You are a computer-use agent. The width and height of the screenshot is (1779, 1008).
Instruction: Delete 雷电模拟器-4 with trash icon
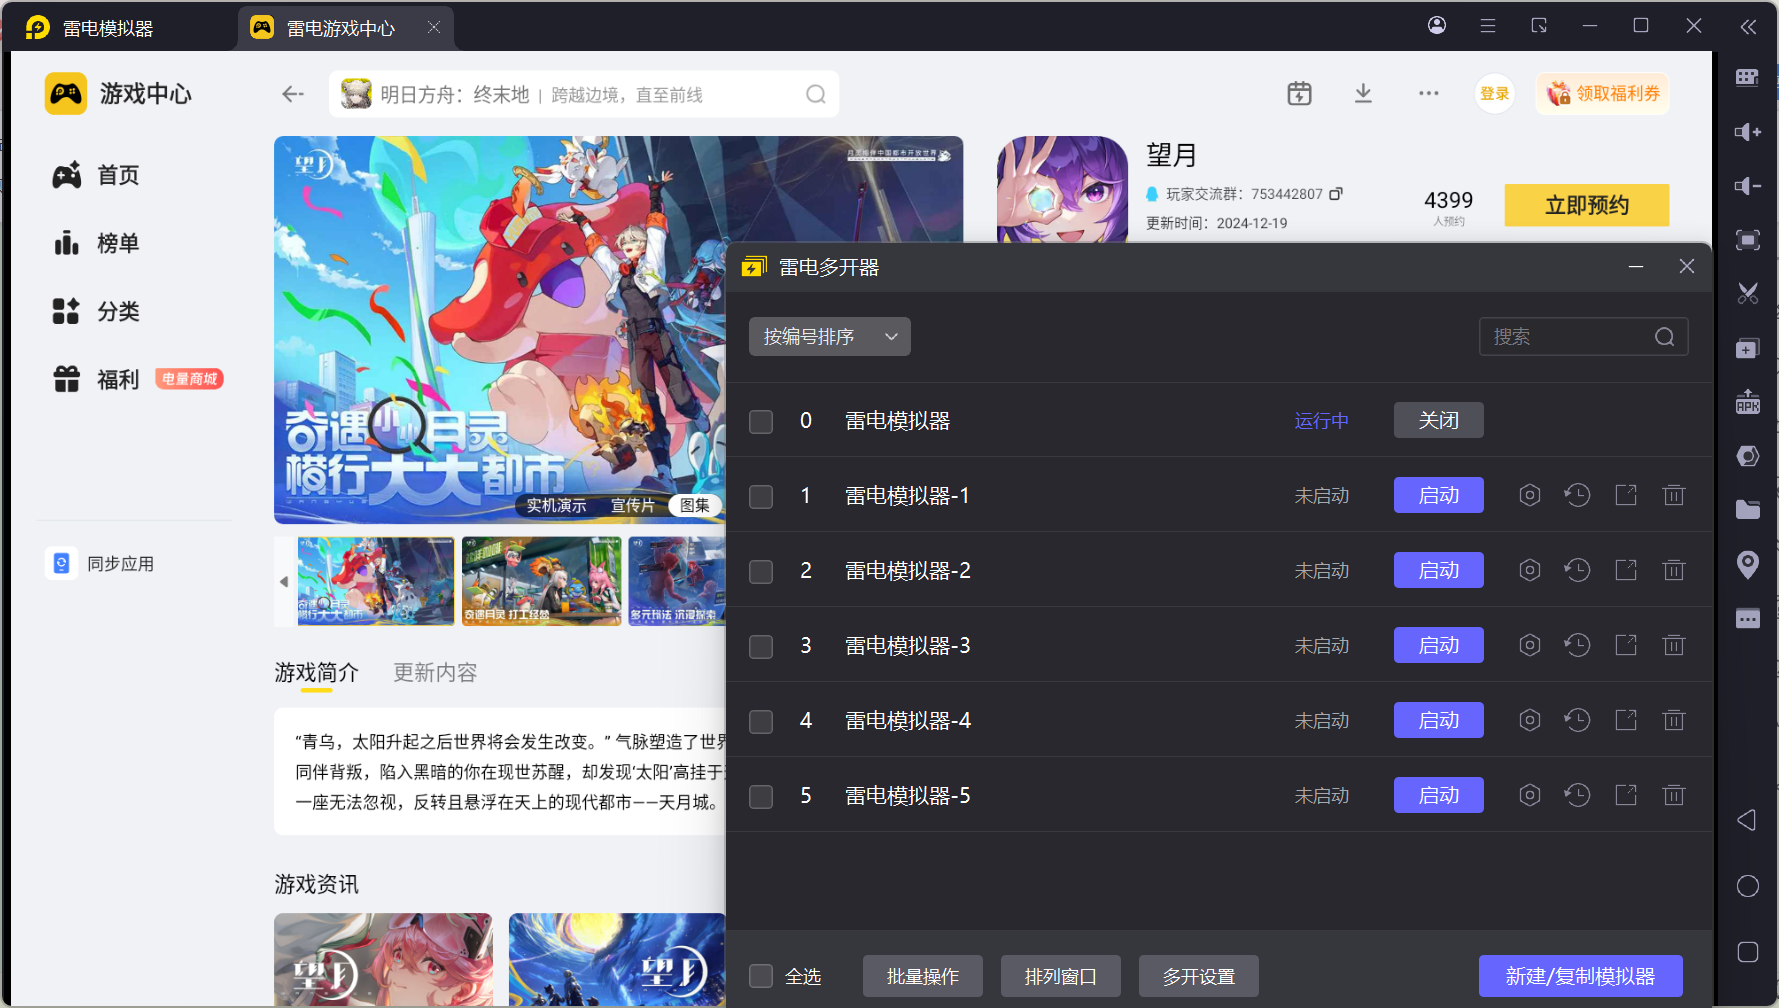coord(1674,720)
